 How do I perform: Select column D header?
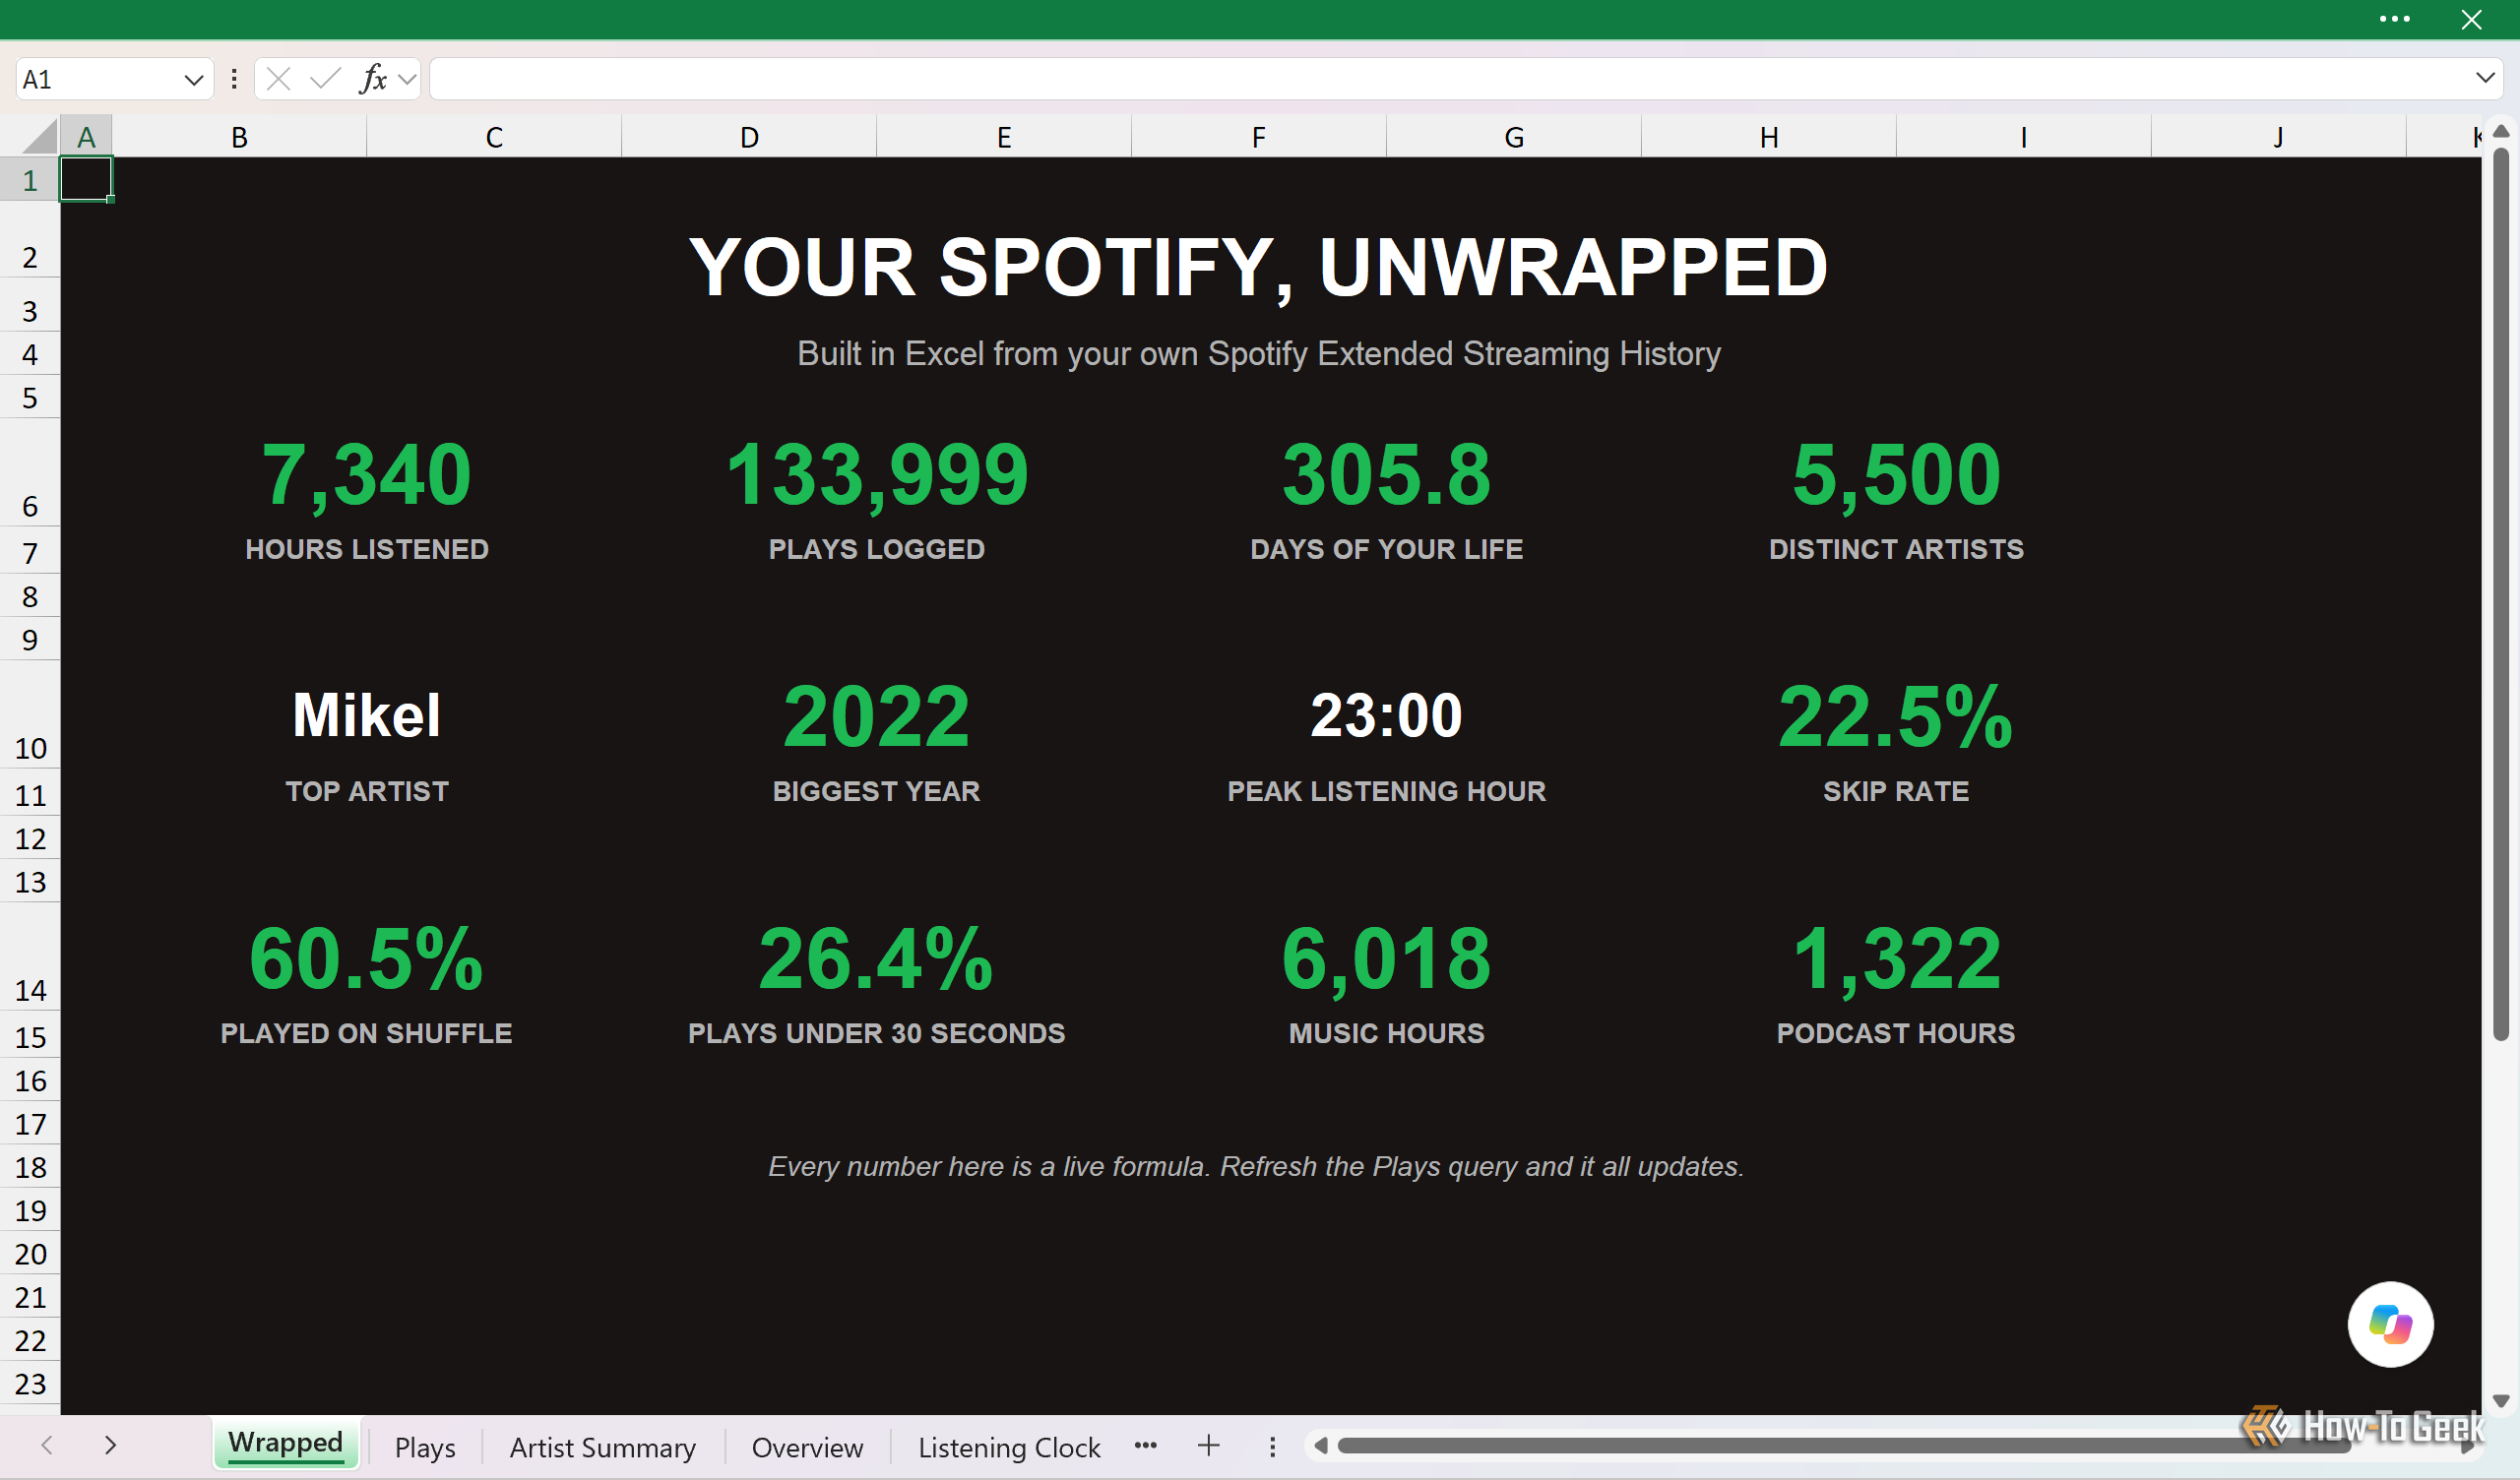[749, 137]
